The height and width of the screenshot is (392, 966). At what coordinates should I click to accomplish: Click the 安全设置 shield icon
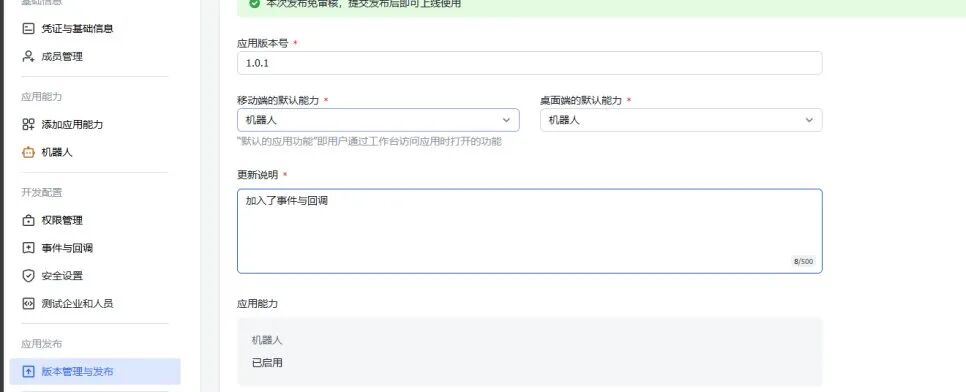tap(28, 276)
